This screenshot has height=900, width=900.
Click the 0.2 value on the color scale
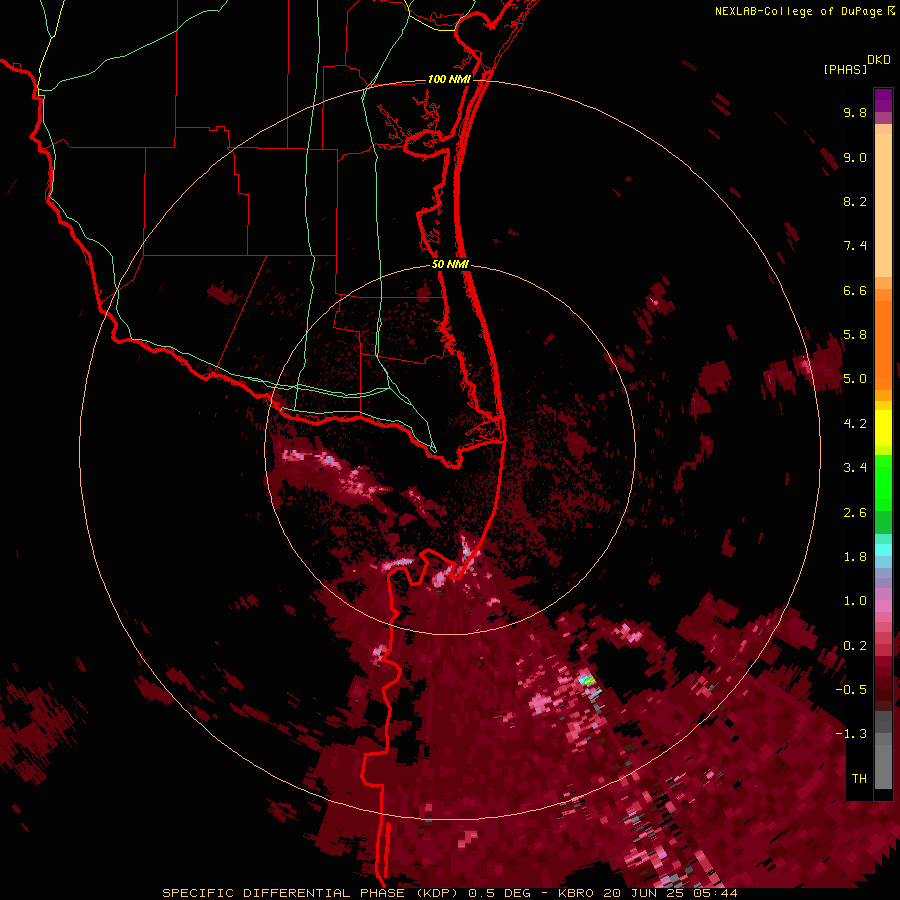point(855,646)
